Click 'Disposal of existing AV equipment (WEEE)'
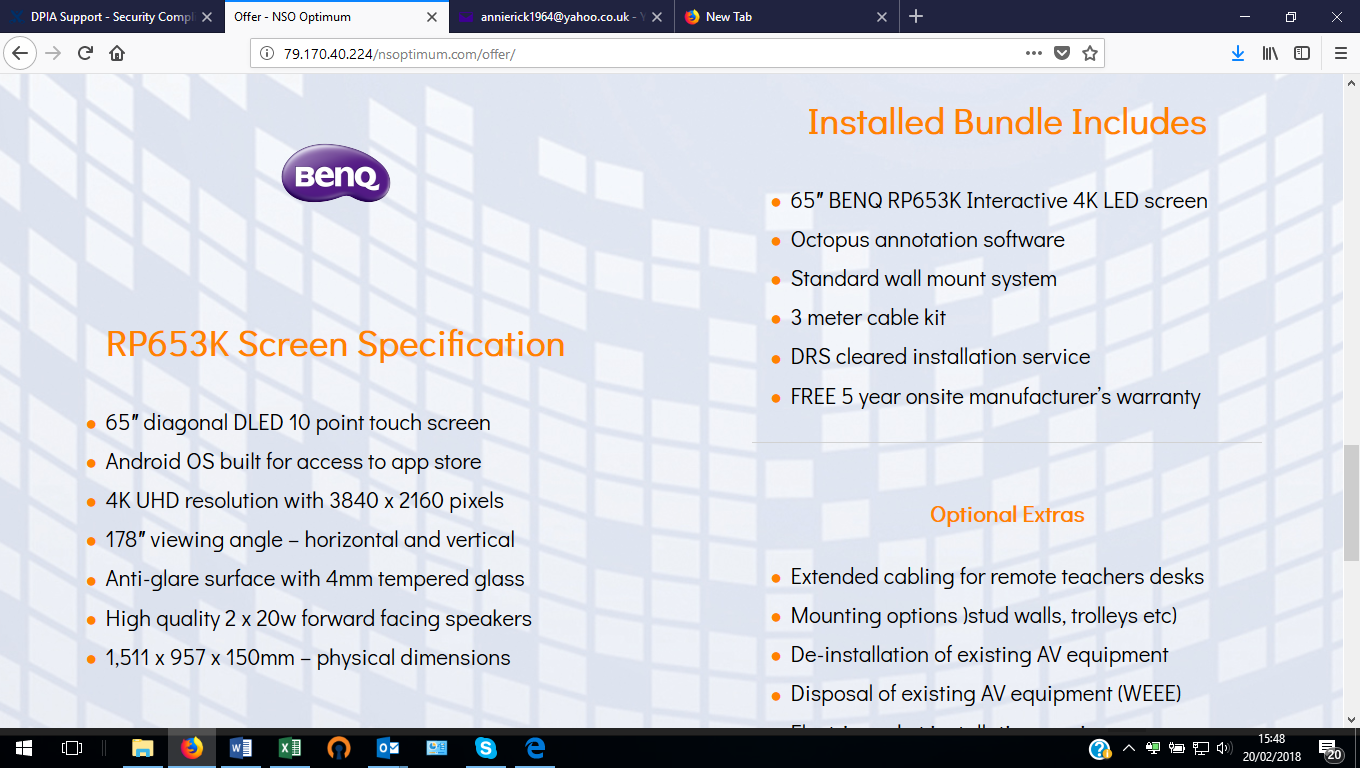 (986, 694)
